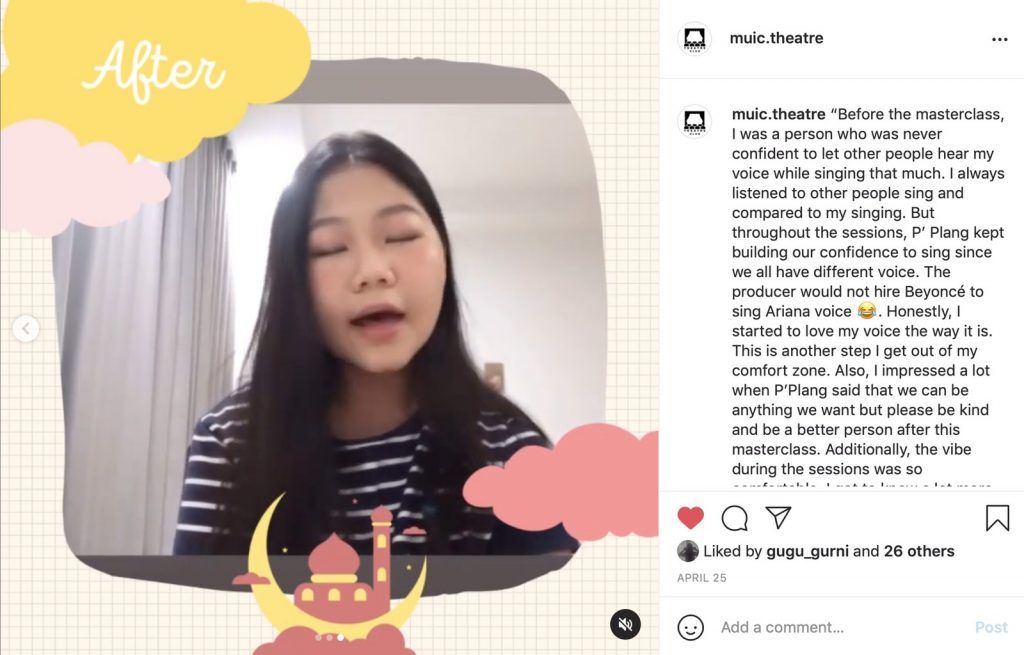The image size is (1024, 655).
Task: Click the Post comment button
Action: [991, 628]
